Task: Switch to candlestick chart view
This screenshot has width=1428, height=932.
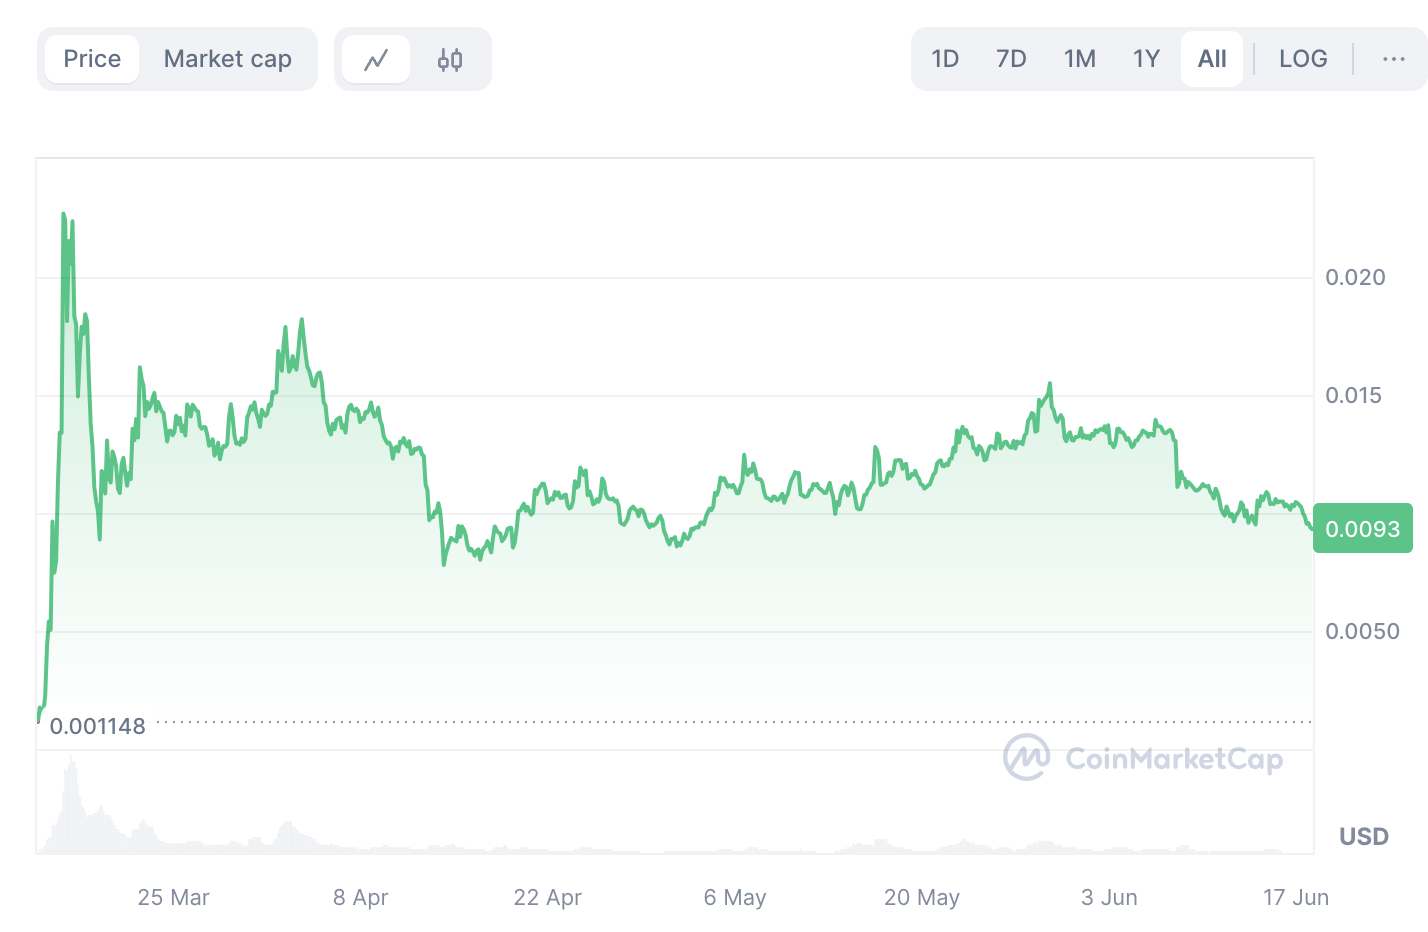Action: [x=449, y=59]
